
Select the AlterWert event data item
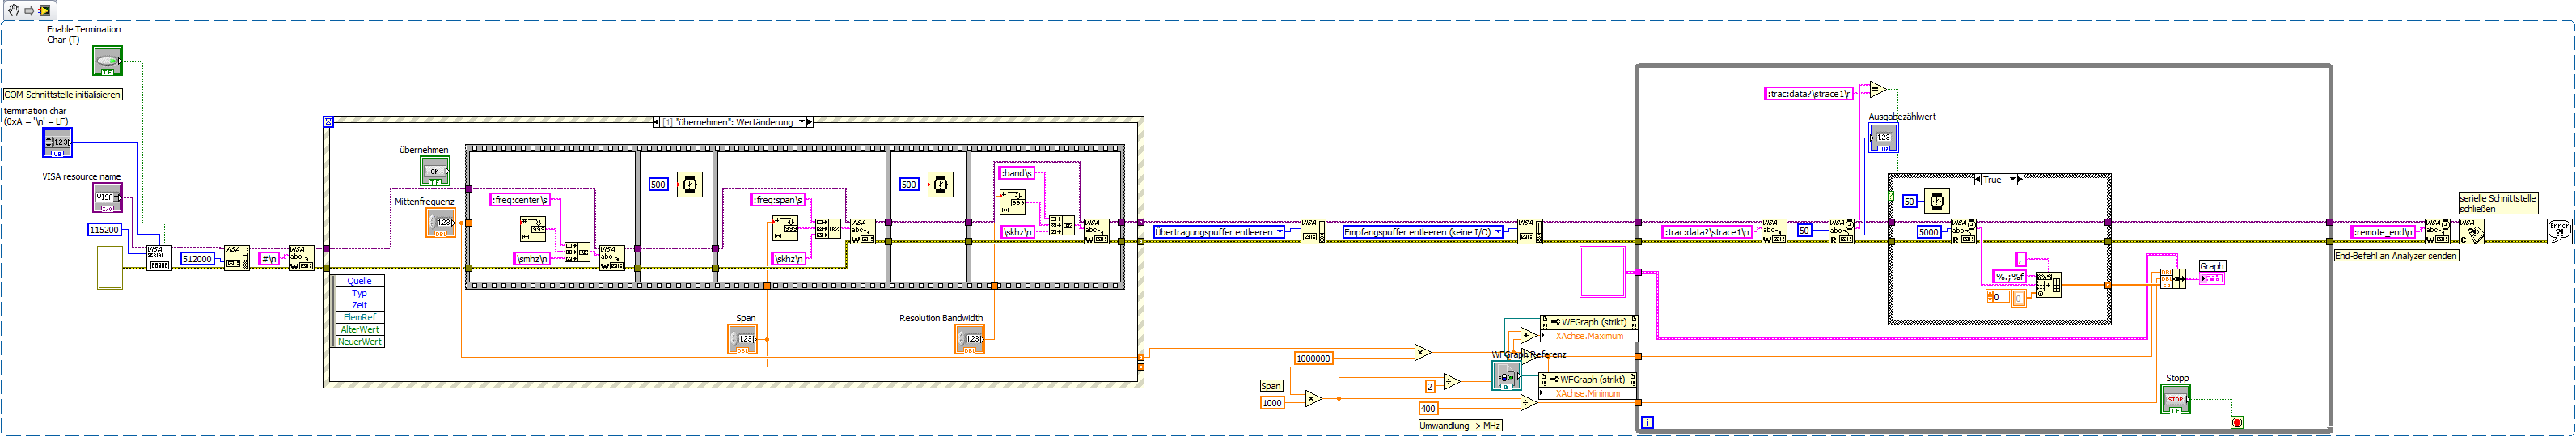pyautogui.click(x=360, y=329)
